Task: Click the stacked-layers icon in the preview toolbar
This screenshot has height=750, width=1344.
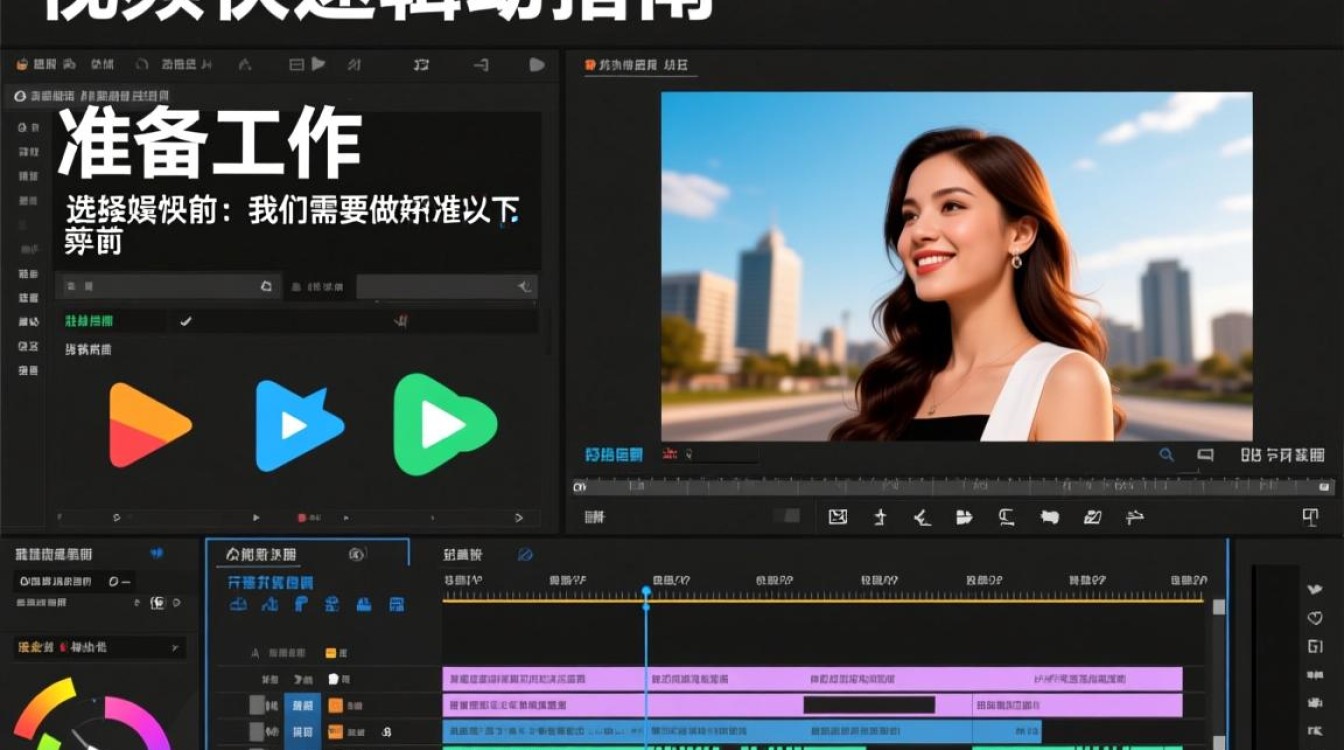Action: pyautogui.click(x=964, y=517)
